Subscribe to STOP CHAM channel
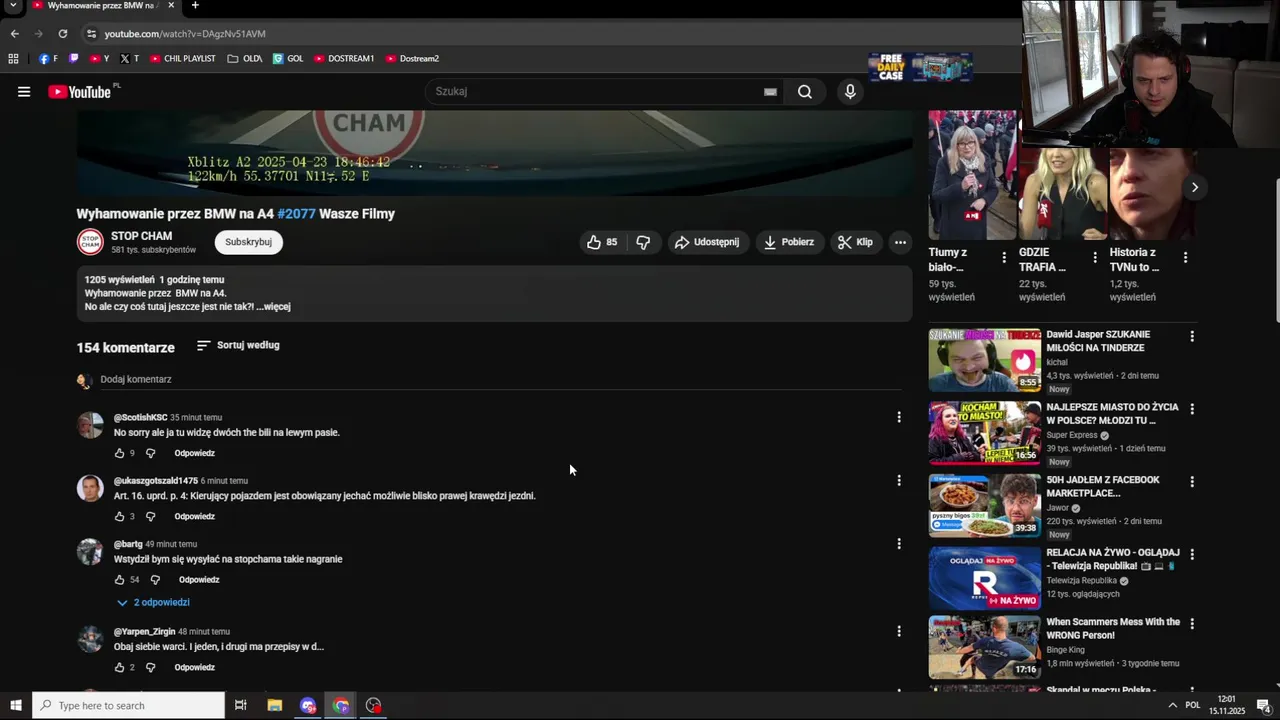The image size is (1280, 720). tap(248, 242)
